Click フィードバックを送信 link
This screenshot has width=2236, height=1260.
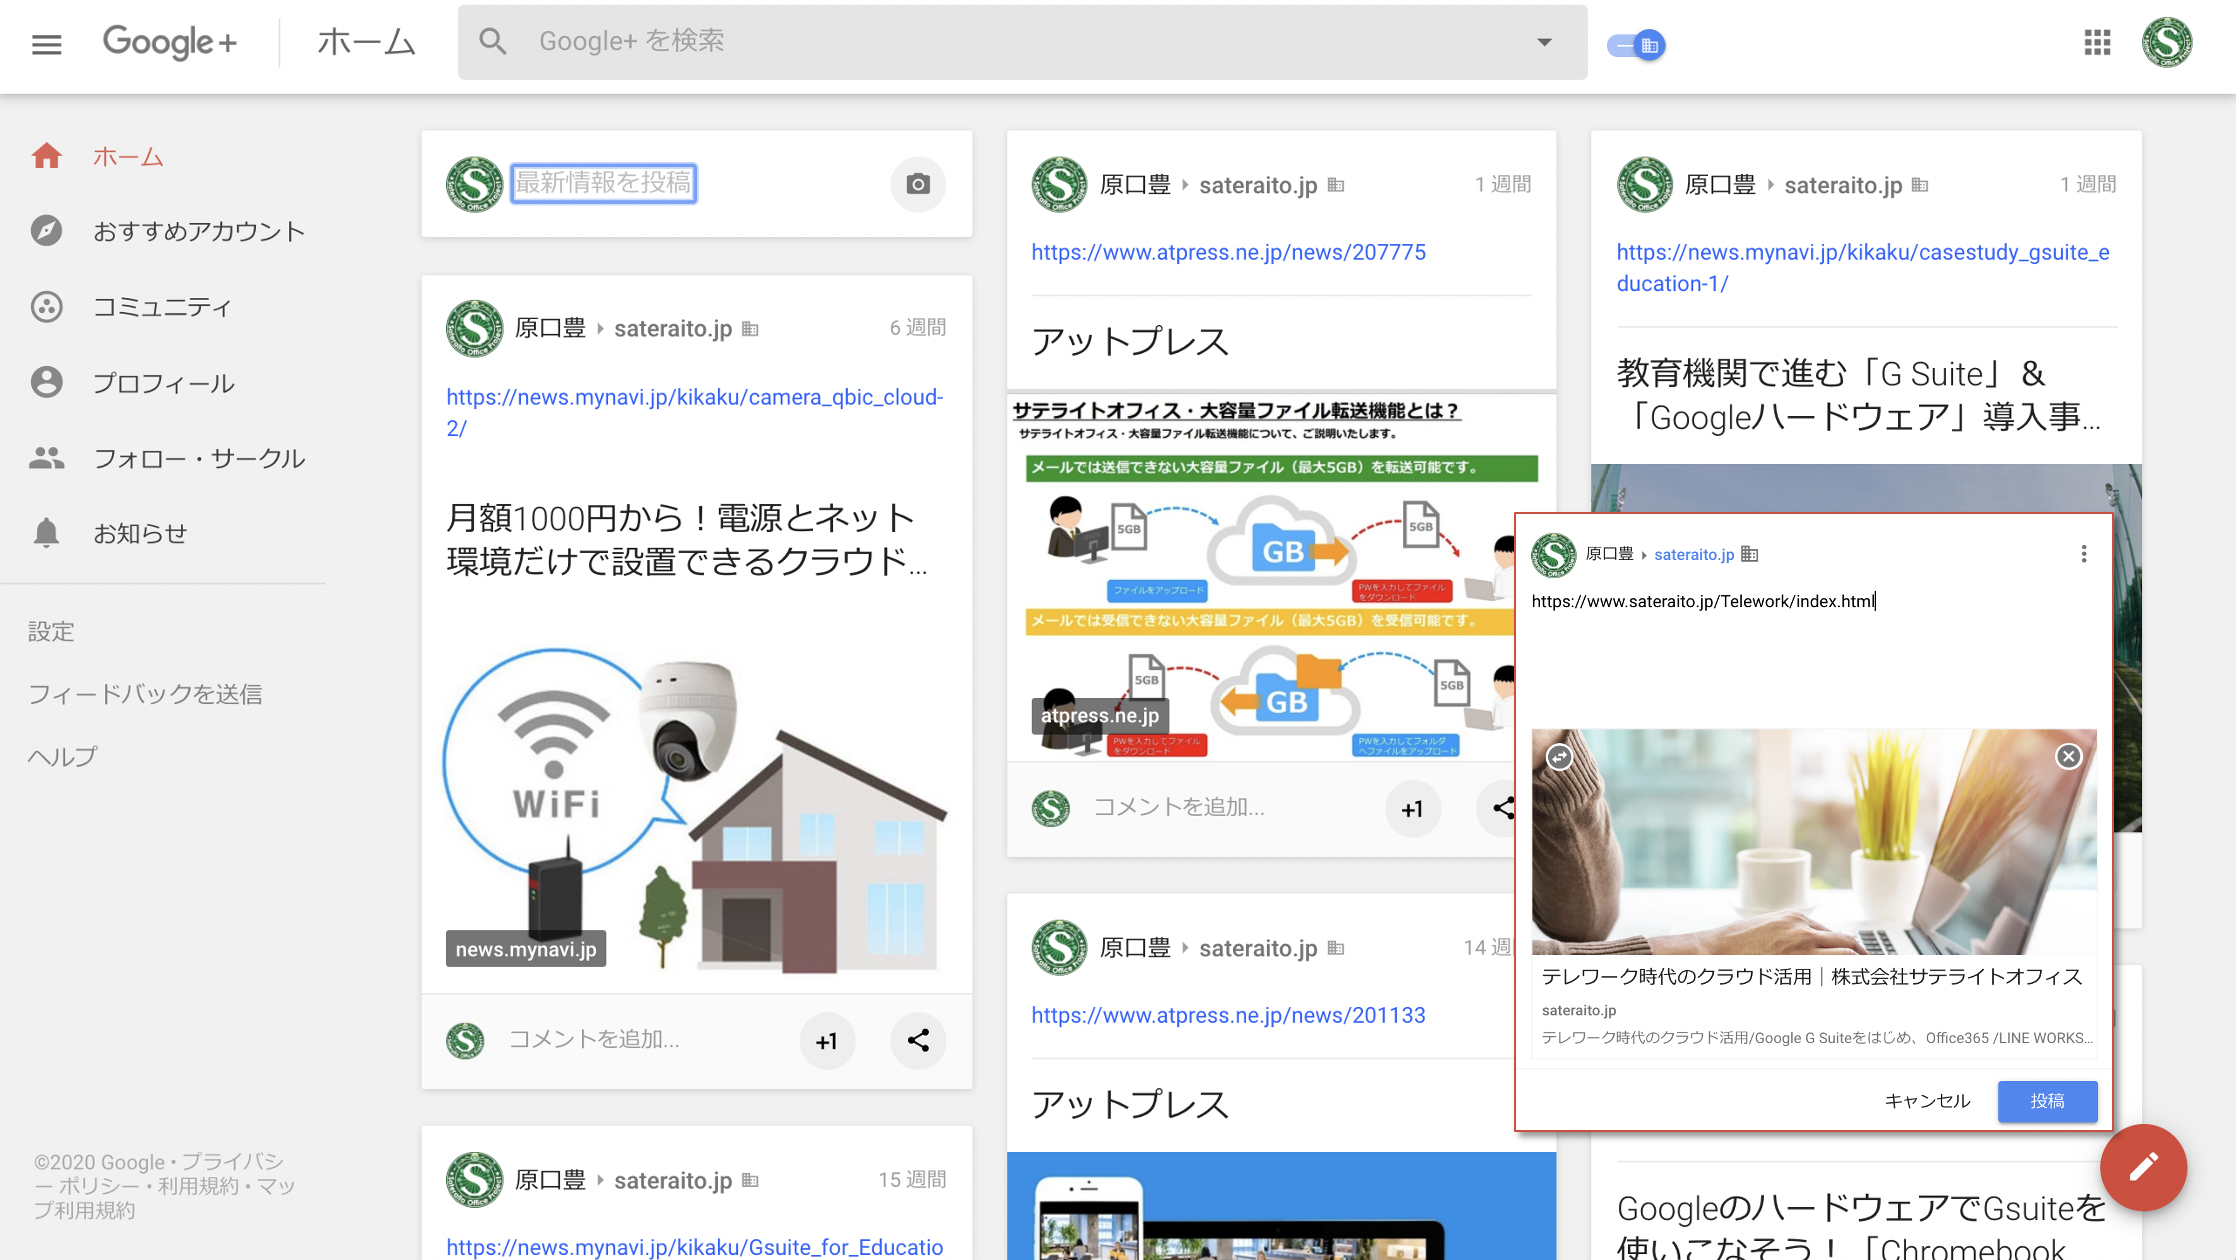[x=145, y=694]
